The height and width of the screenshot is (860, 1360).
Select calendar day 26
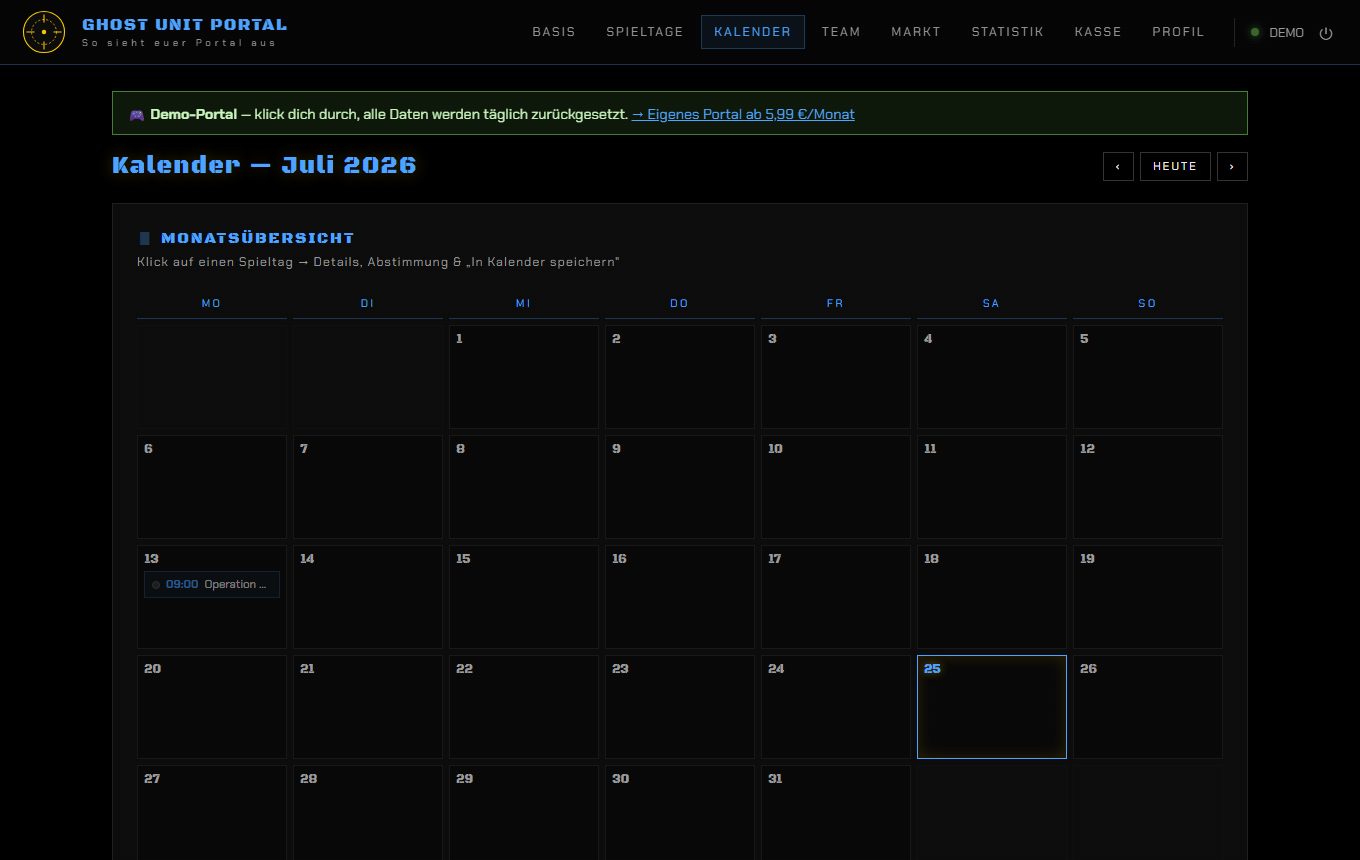tap(1148, 707)
